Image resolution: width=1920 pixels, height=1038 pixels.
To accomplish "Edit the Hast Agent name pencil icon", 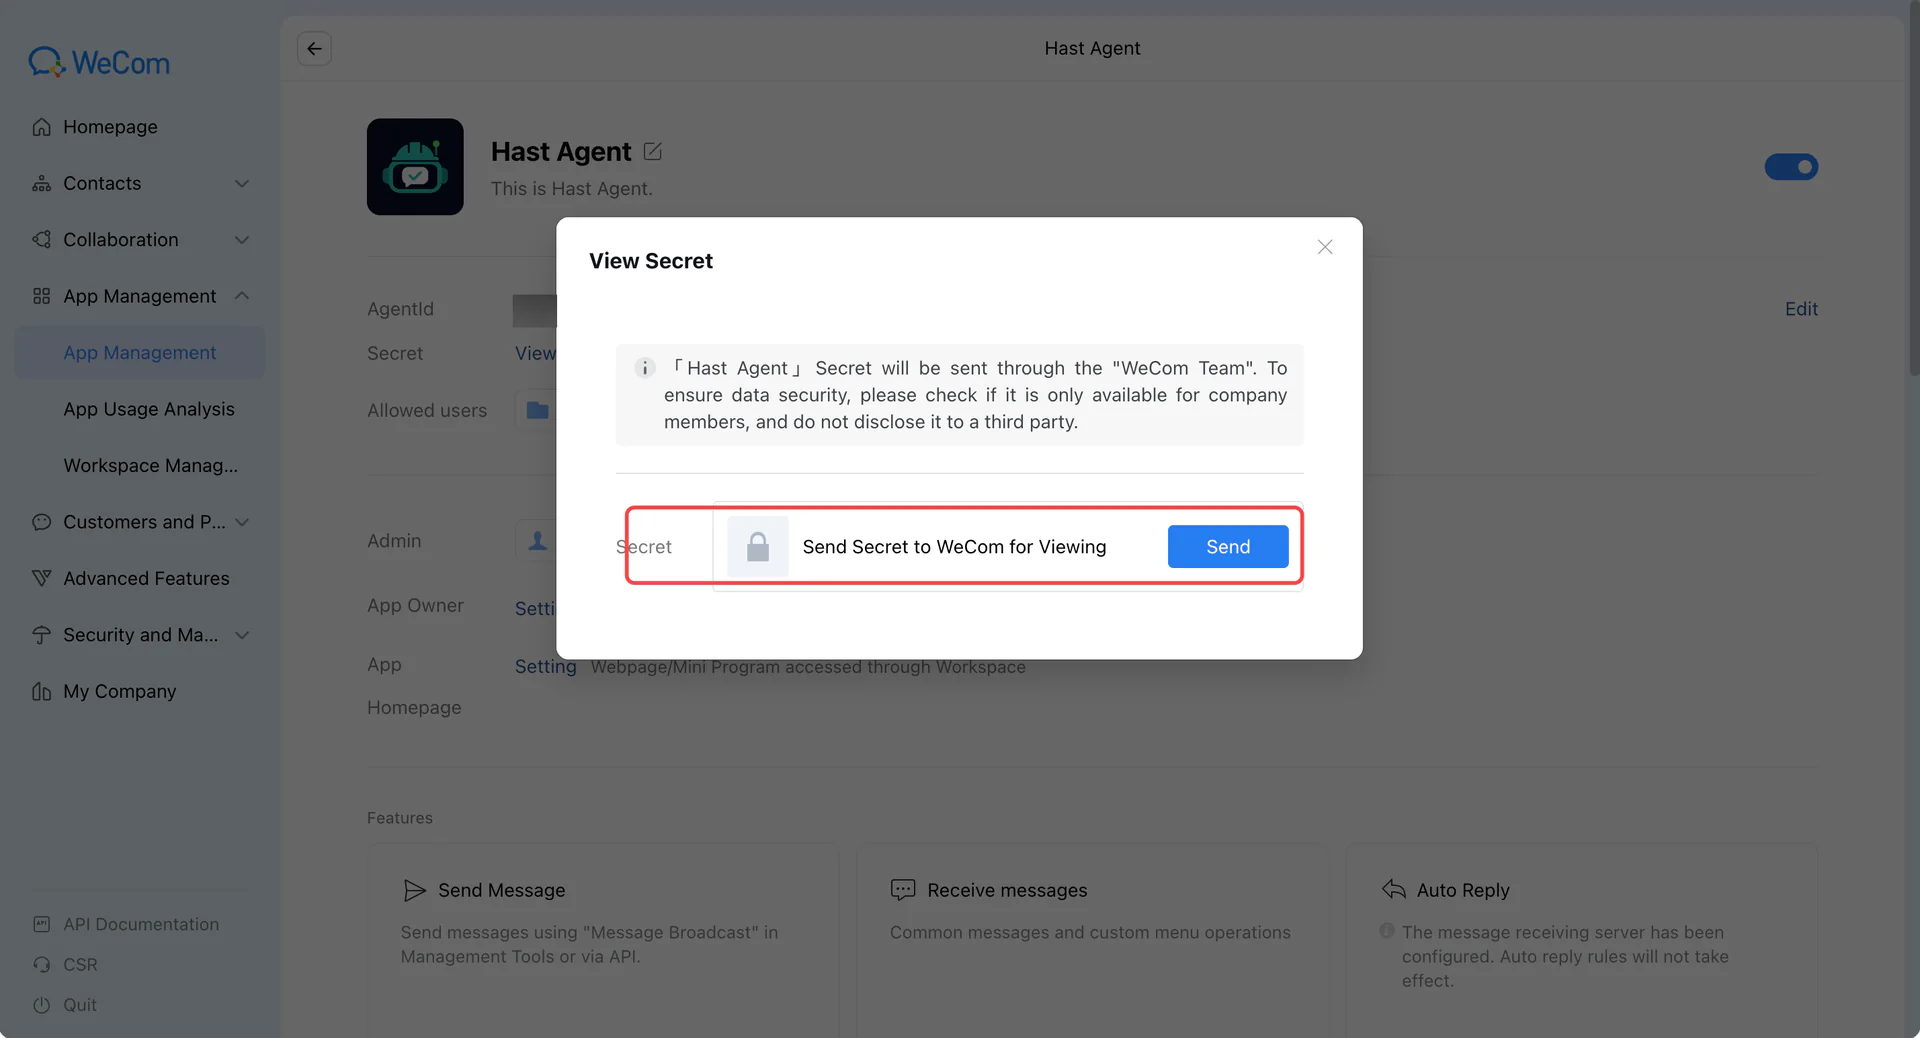I will pyautogui.click(x=653, y=151).
